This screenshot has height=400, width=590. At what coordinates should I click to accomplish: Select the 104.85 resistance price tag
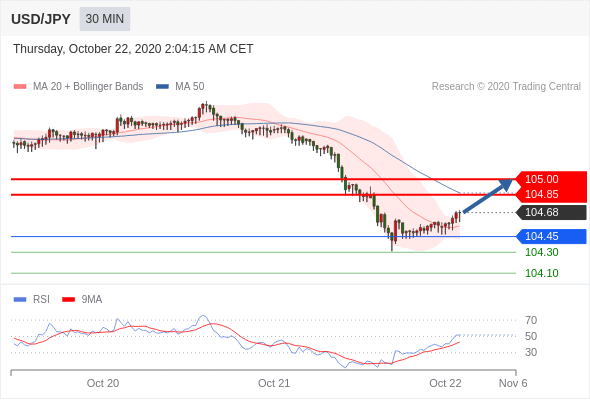point(551,195)
